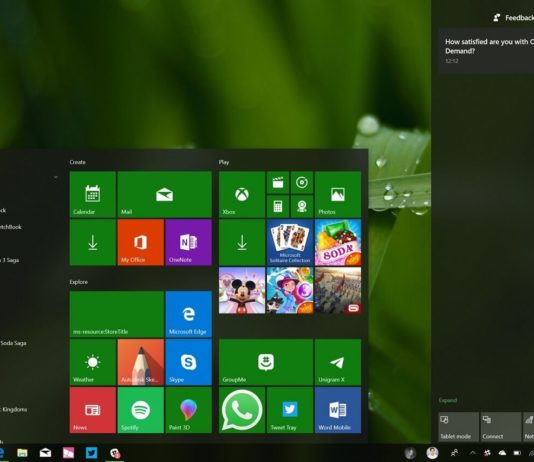This screenshot has height=462, width=534.
Task: Click the Feedback Hub notification header
Action: (514, 18)
